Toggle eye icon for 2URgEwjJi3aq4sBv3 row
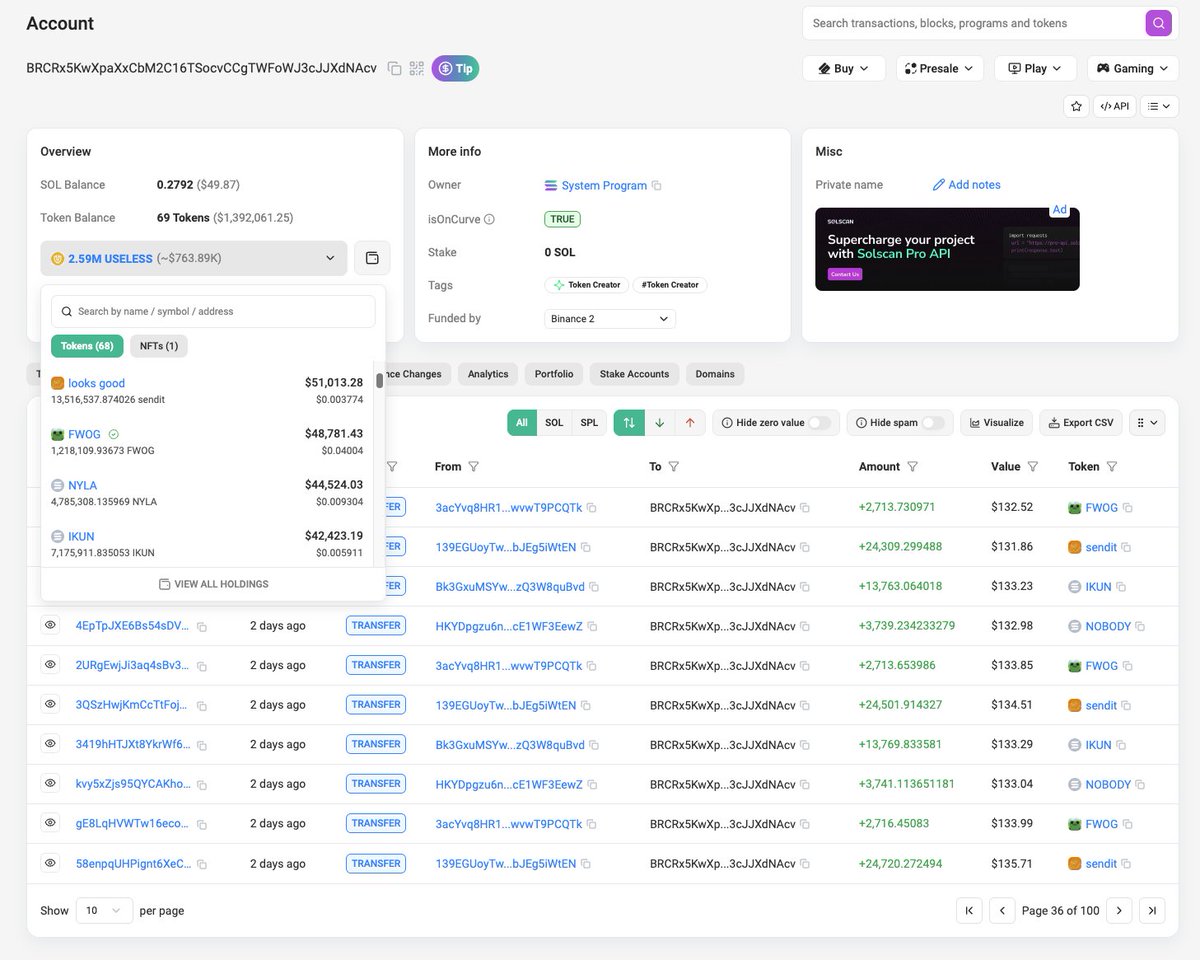 click(50, 665)
